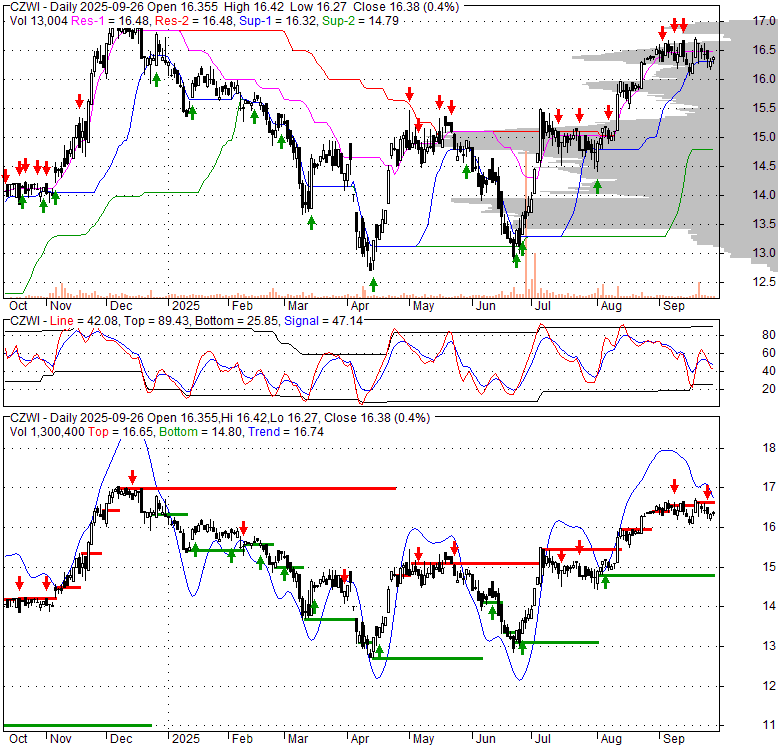
Task: Click the 13.5 price axis label
Action: coord(765,224)
